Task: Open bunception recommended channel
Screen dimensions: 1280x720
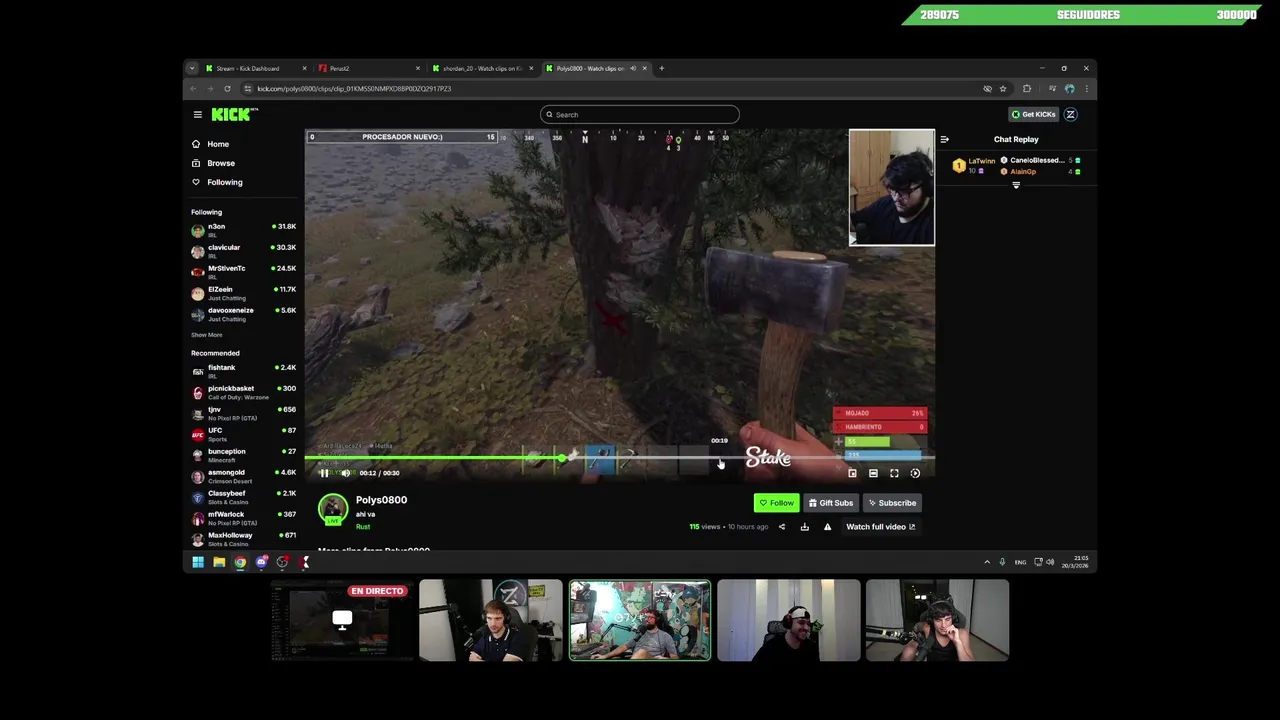Action: 243,455
